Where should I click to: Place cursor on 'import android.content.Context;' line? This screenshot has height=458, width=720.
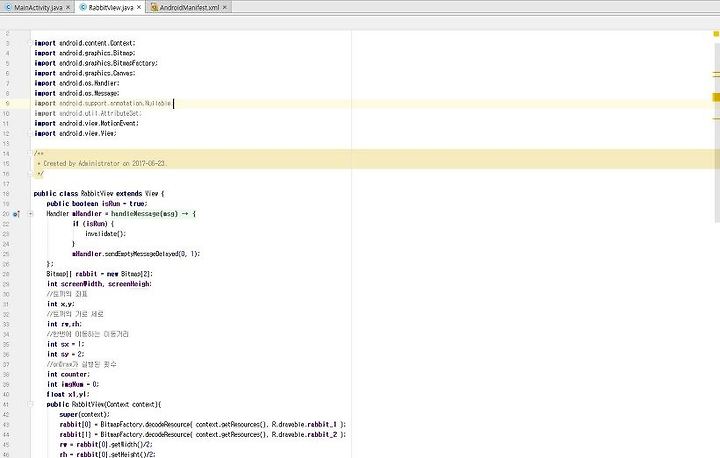pyautogui.click(x=85, y=43)
